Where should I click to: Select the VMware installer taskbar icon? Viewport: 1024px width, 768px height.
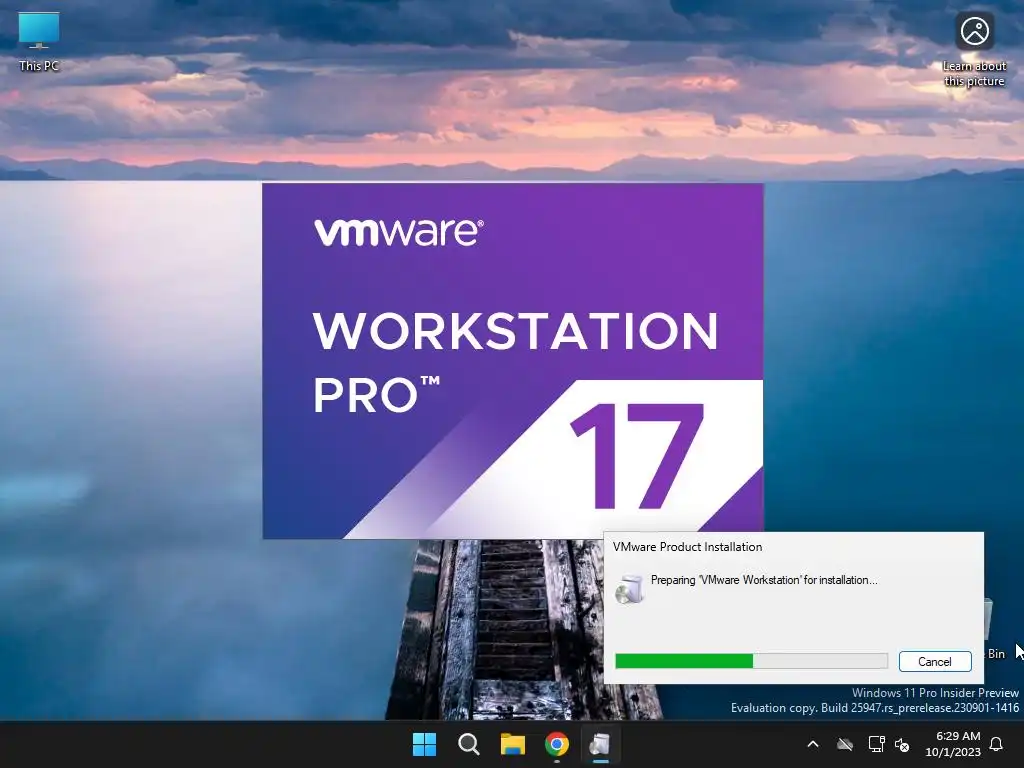click(600, 744)
